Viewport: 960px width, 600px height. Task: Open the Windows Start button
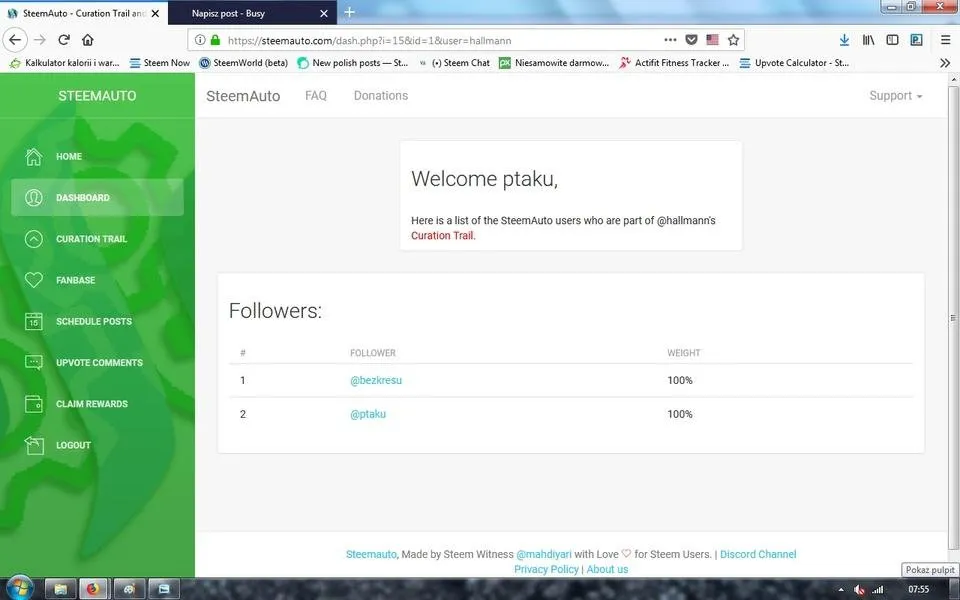tap(19, 588)
